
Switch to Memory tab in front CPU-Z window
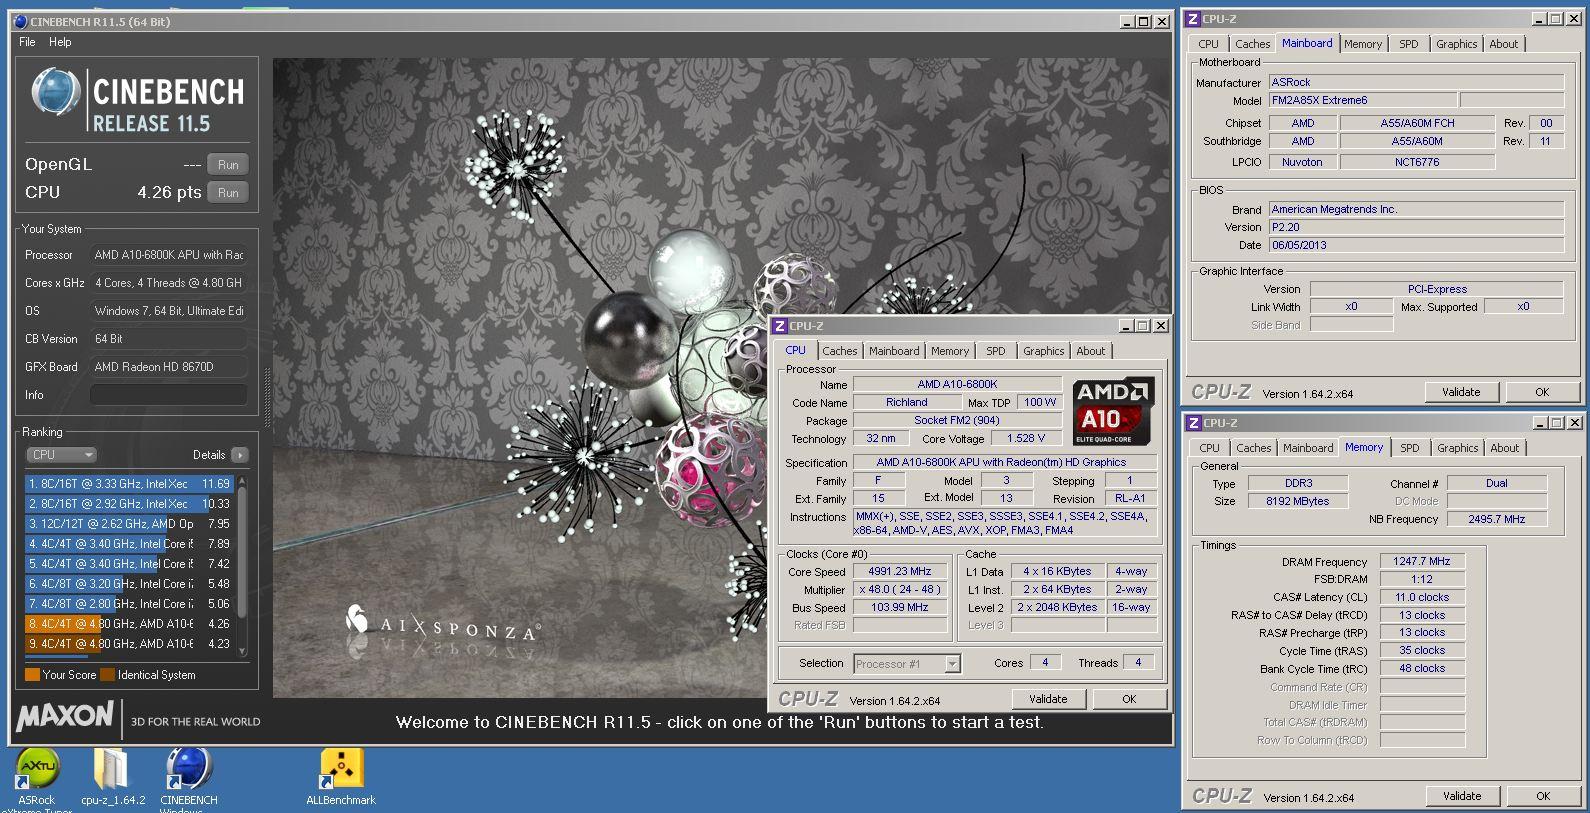point(950,351)
